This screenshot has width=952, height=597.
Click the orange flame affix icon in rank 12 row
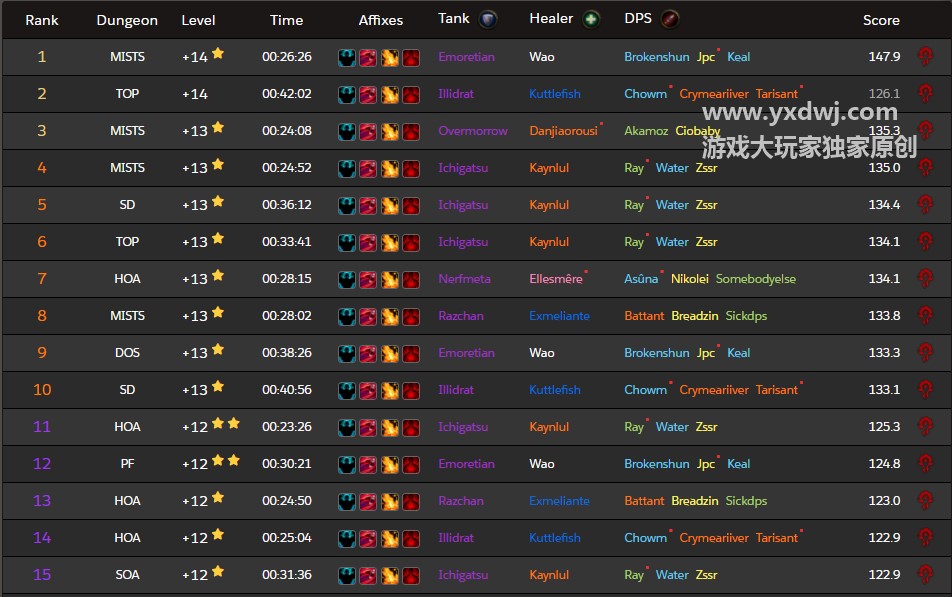tap(389, 464)
